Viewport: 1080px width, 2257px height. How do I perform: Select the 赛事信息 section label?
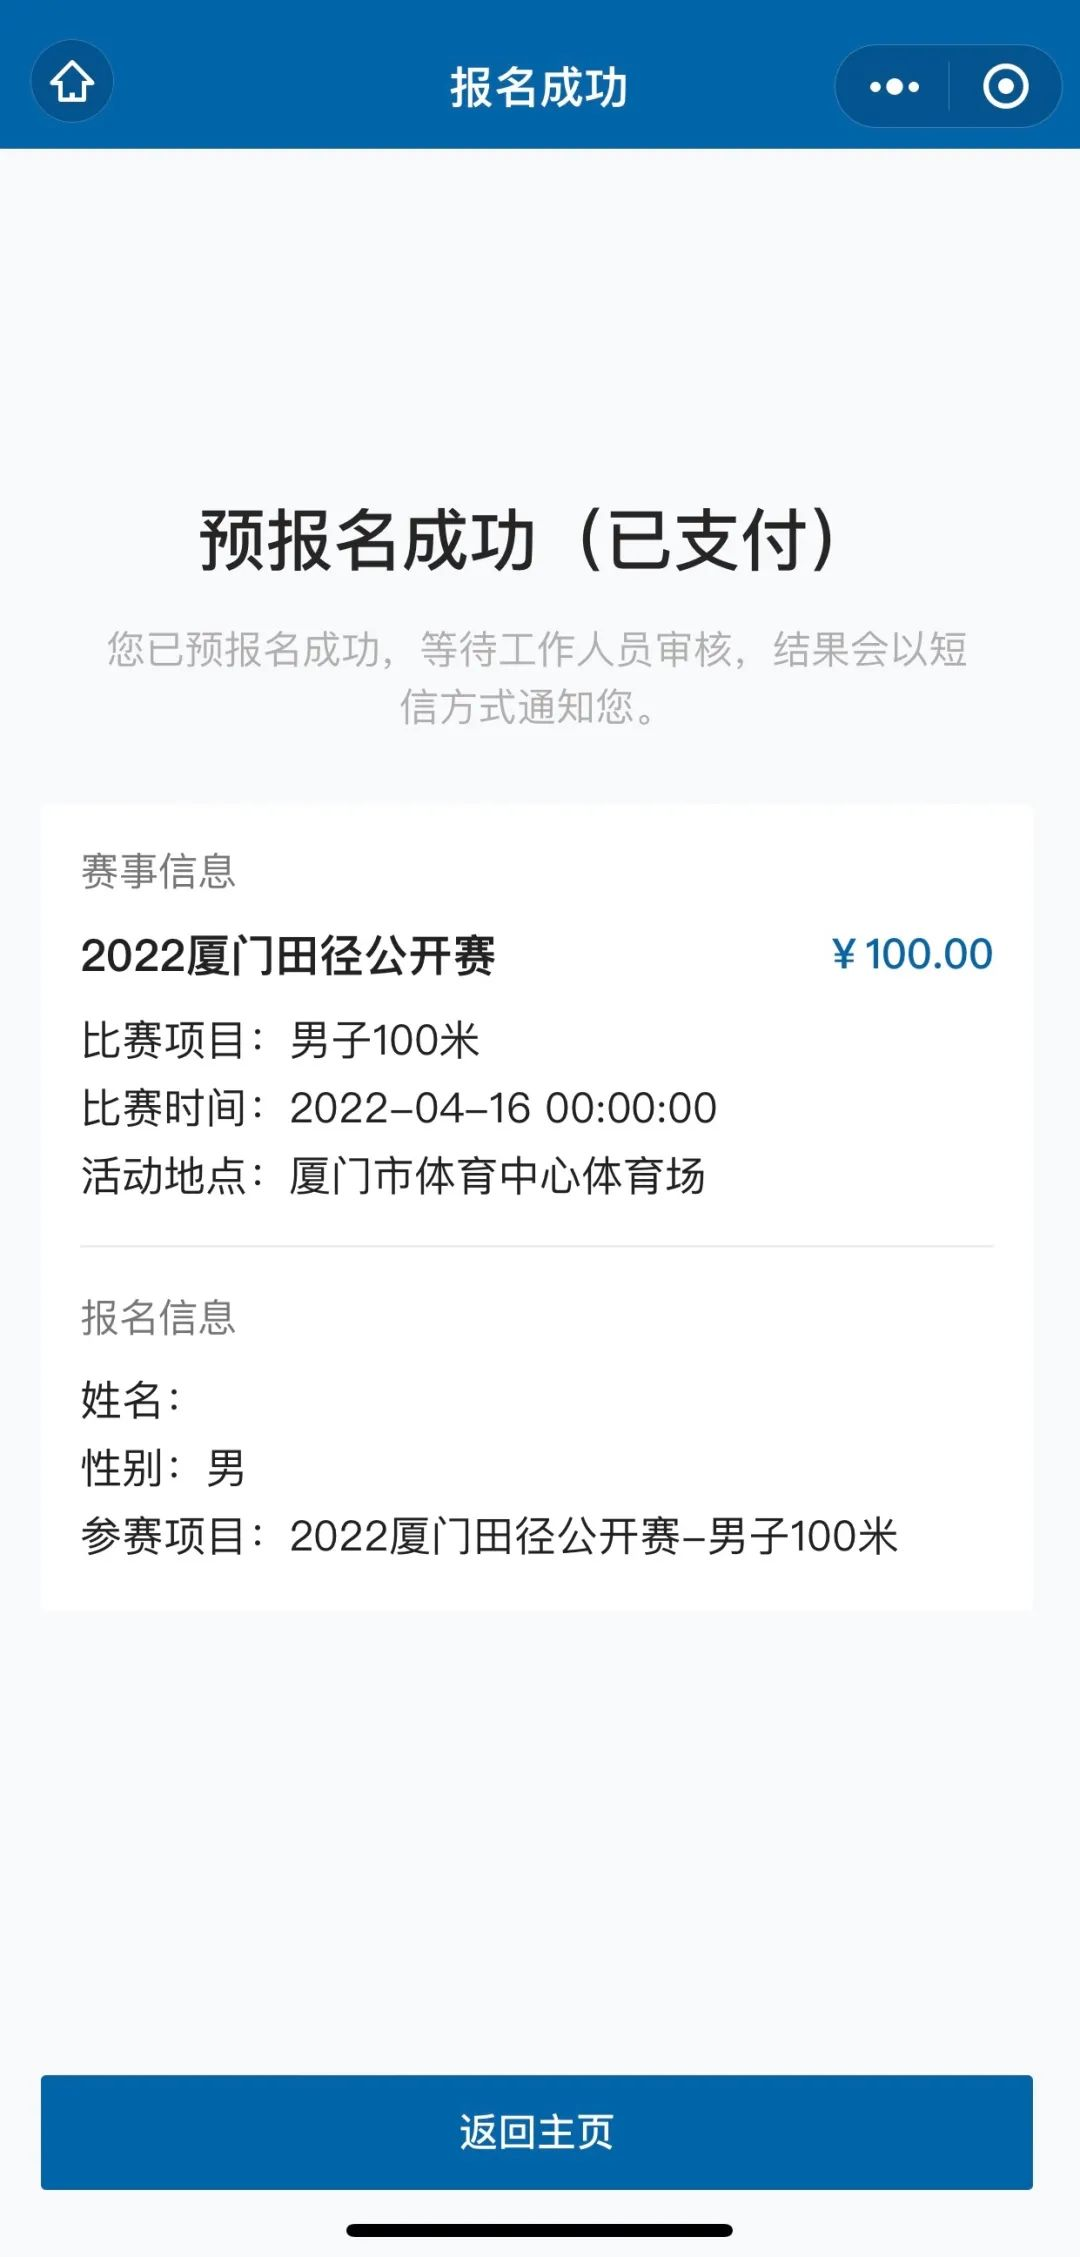(x=158, y=871)
